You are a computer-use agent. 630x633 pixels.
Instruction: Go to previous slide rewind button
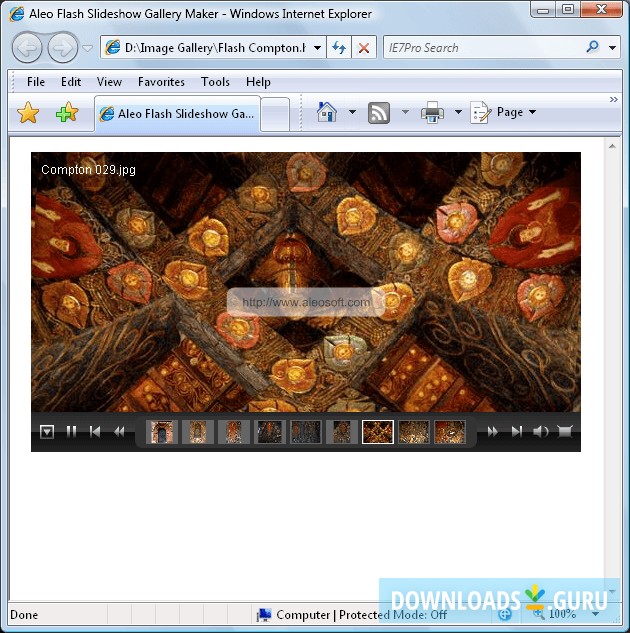click(119, 432)
